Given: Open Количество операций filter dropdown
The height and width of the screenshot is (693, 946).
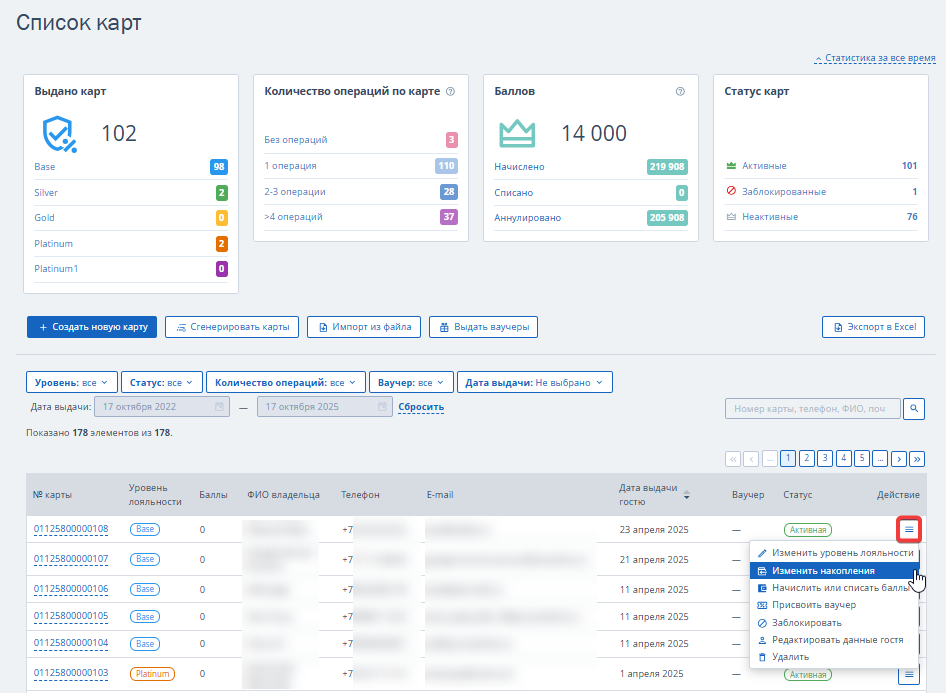Looking at the screenshot, I should click(285, 382).
